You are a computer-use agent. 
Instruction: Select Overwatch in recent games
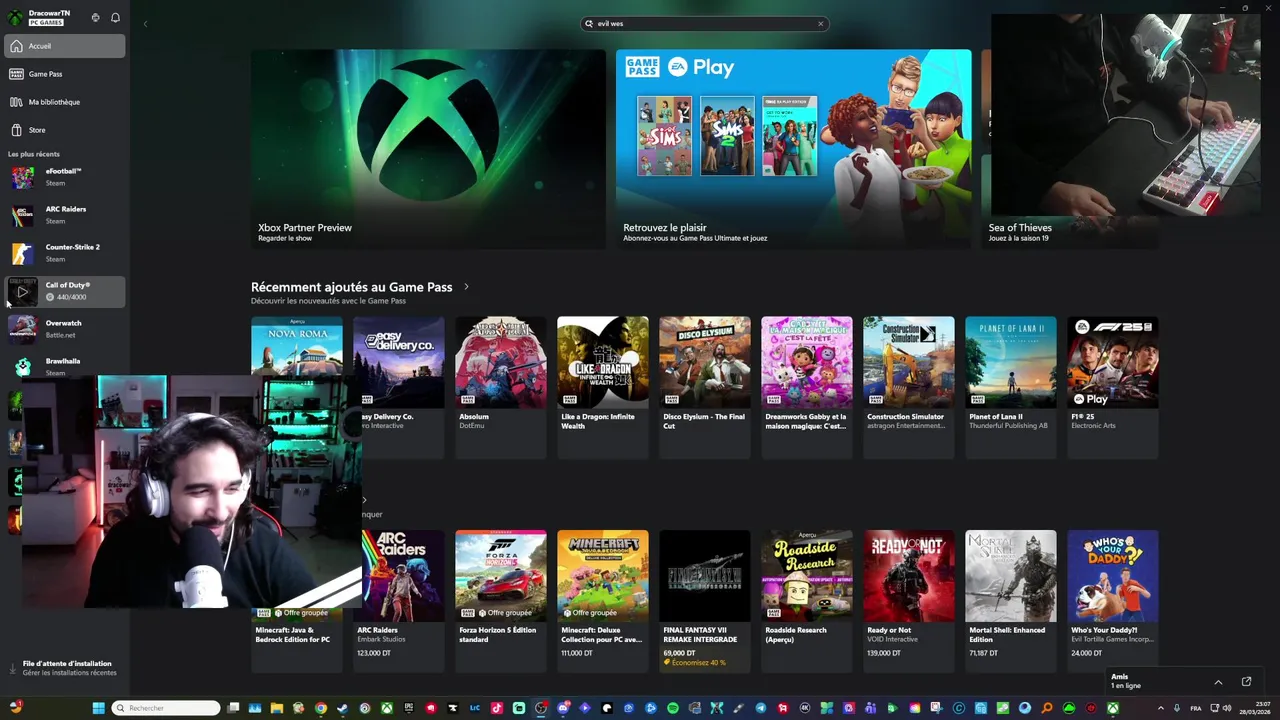(65, 329)
